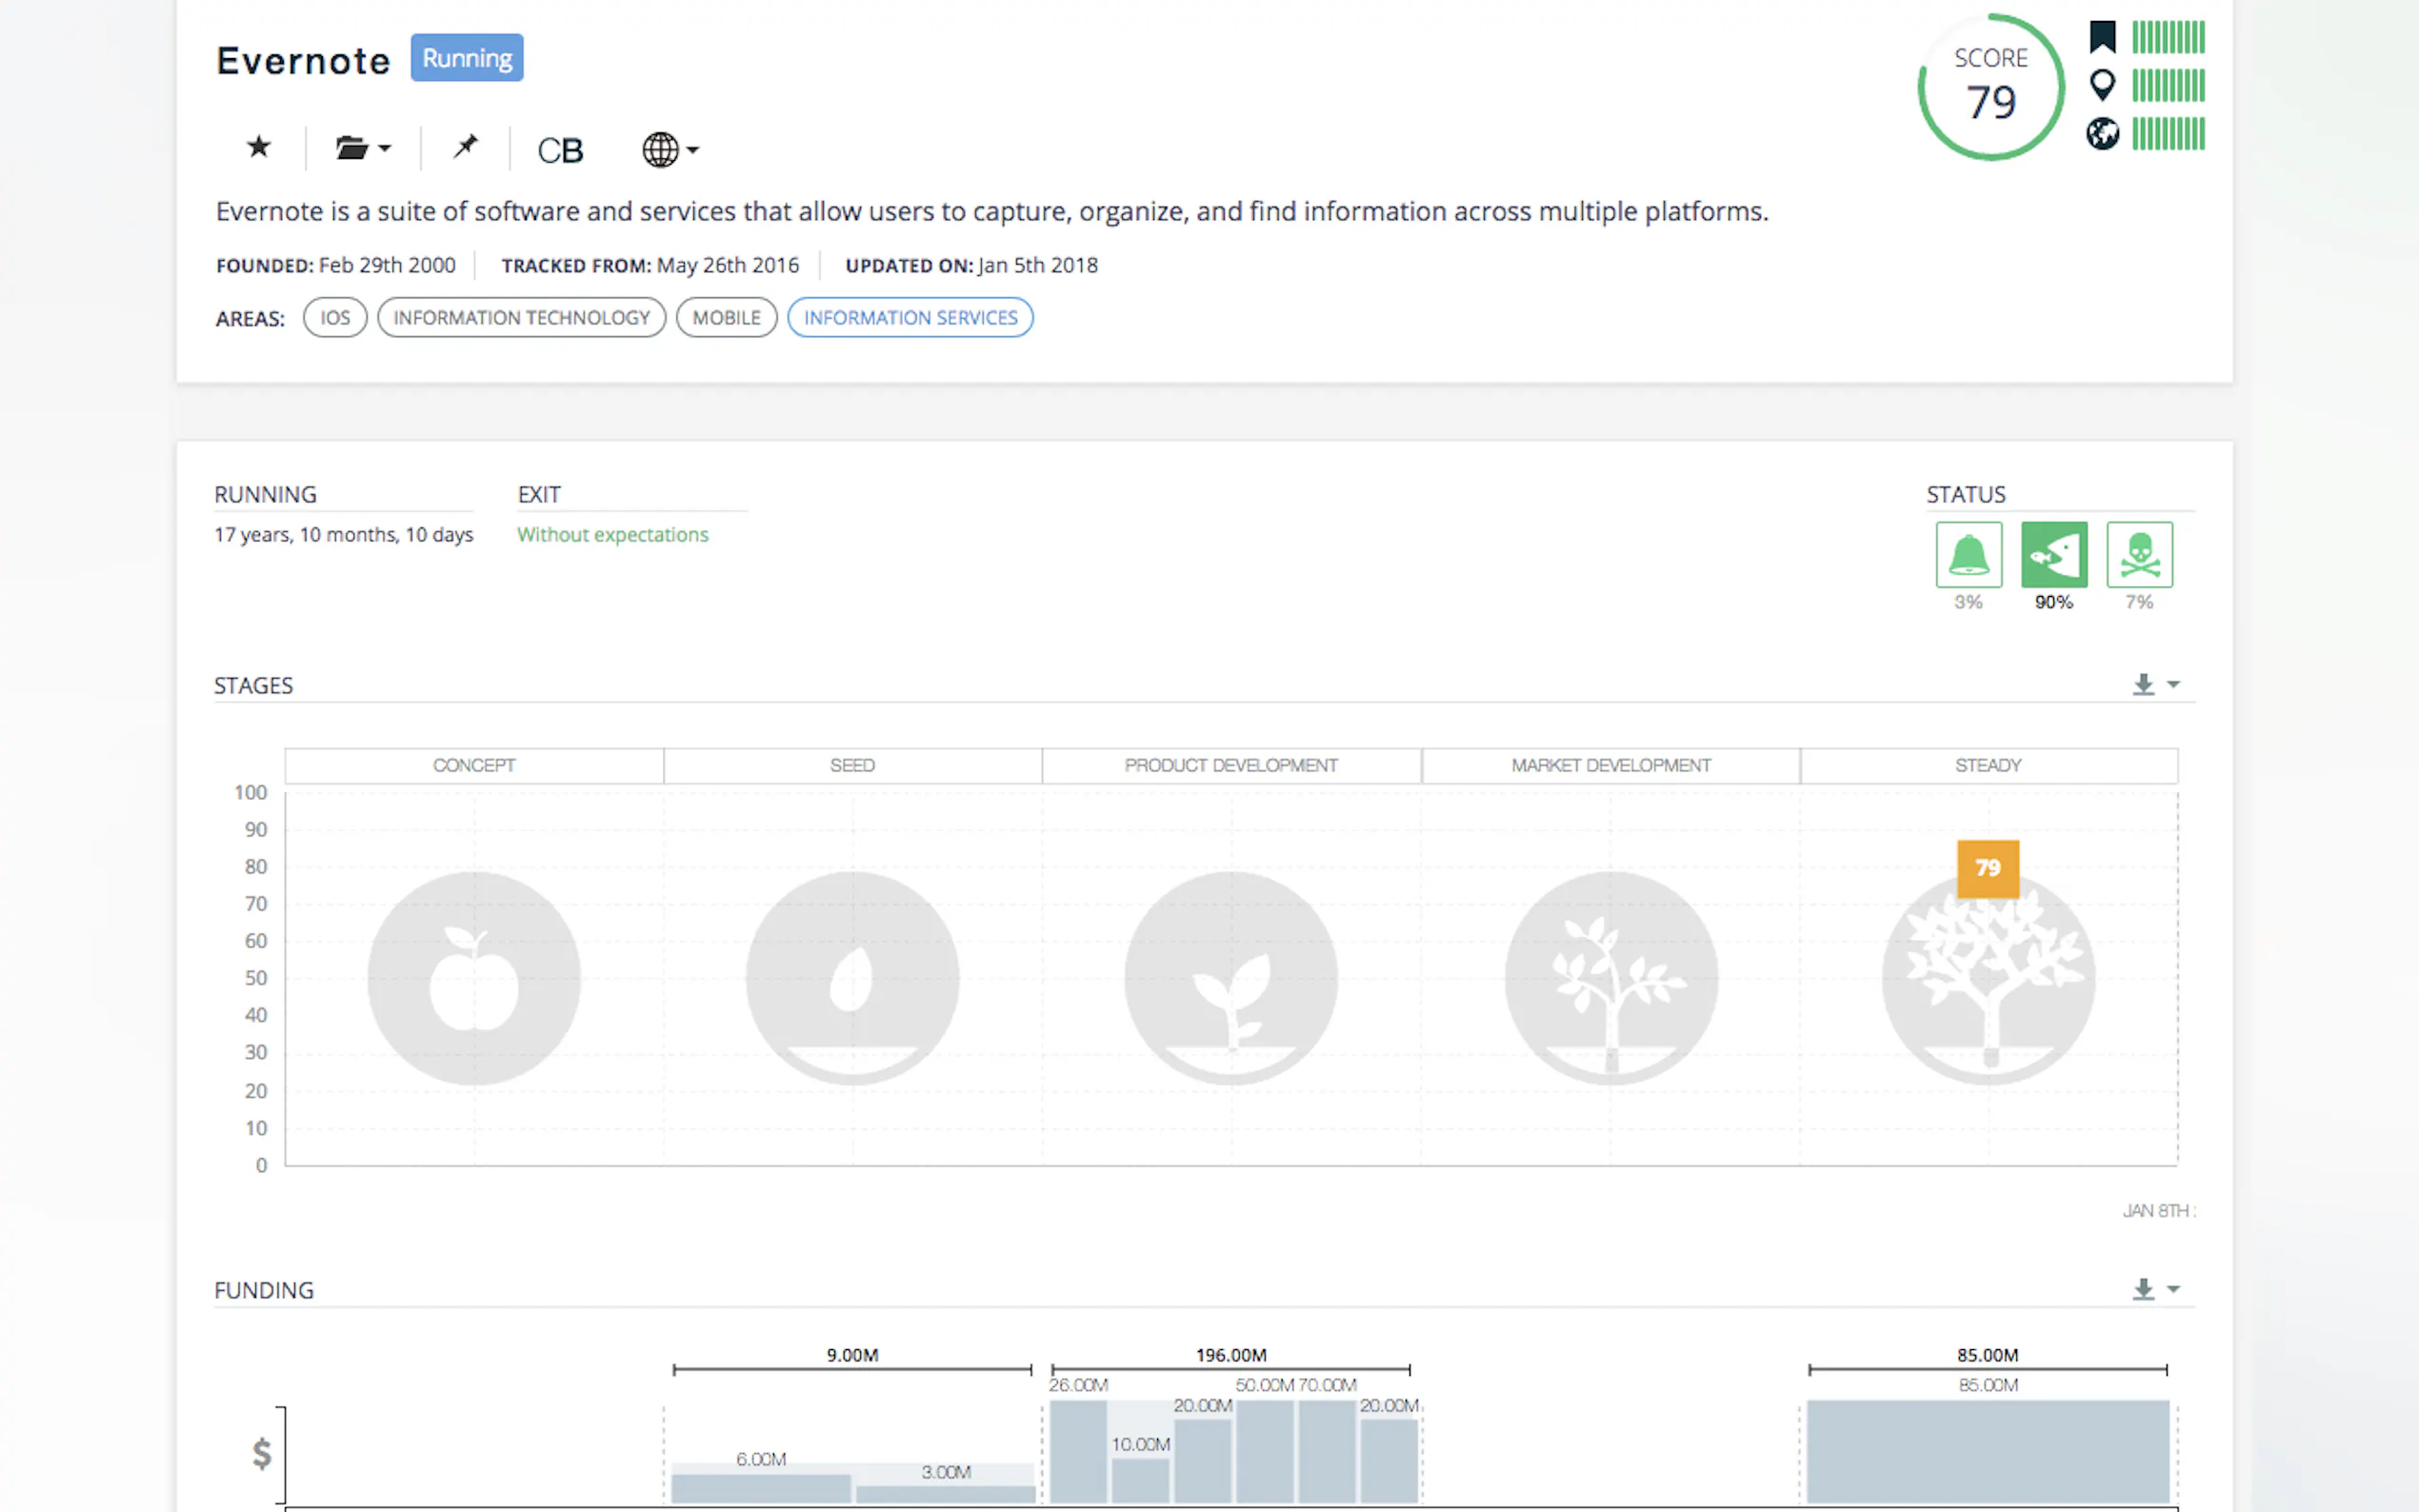
Task: Click the star favorite icon
Action: coord(259,147)
